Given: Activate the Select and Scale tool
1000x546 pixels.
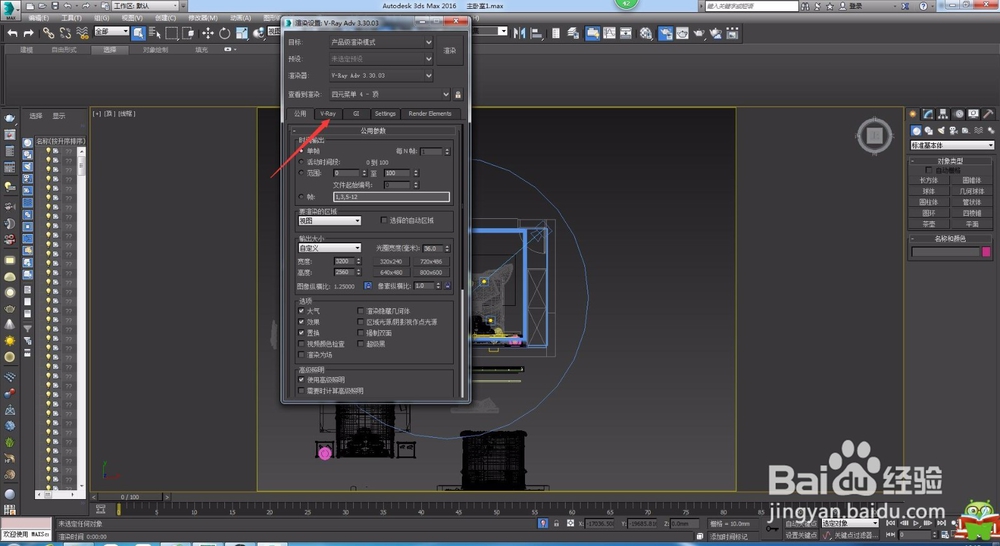Looking at the screenshot, I should (x=242, y=33).
